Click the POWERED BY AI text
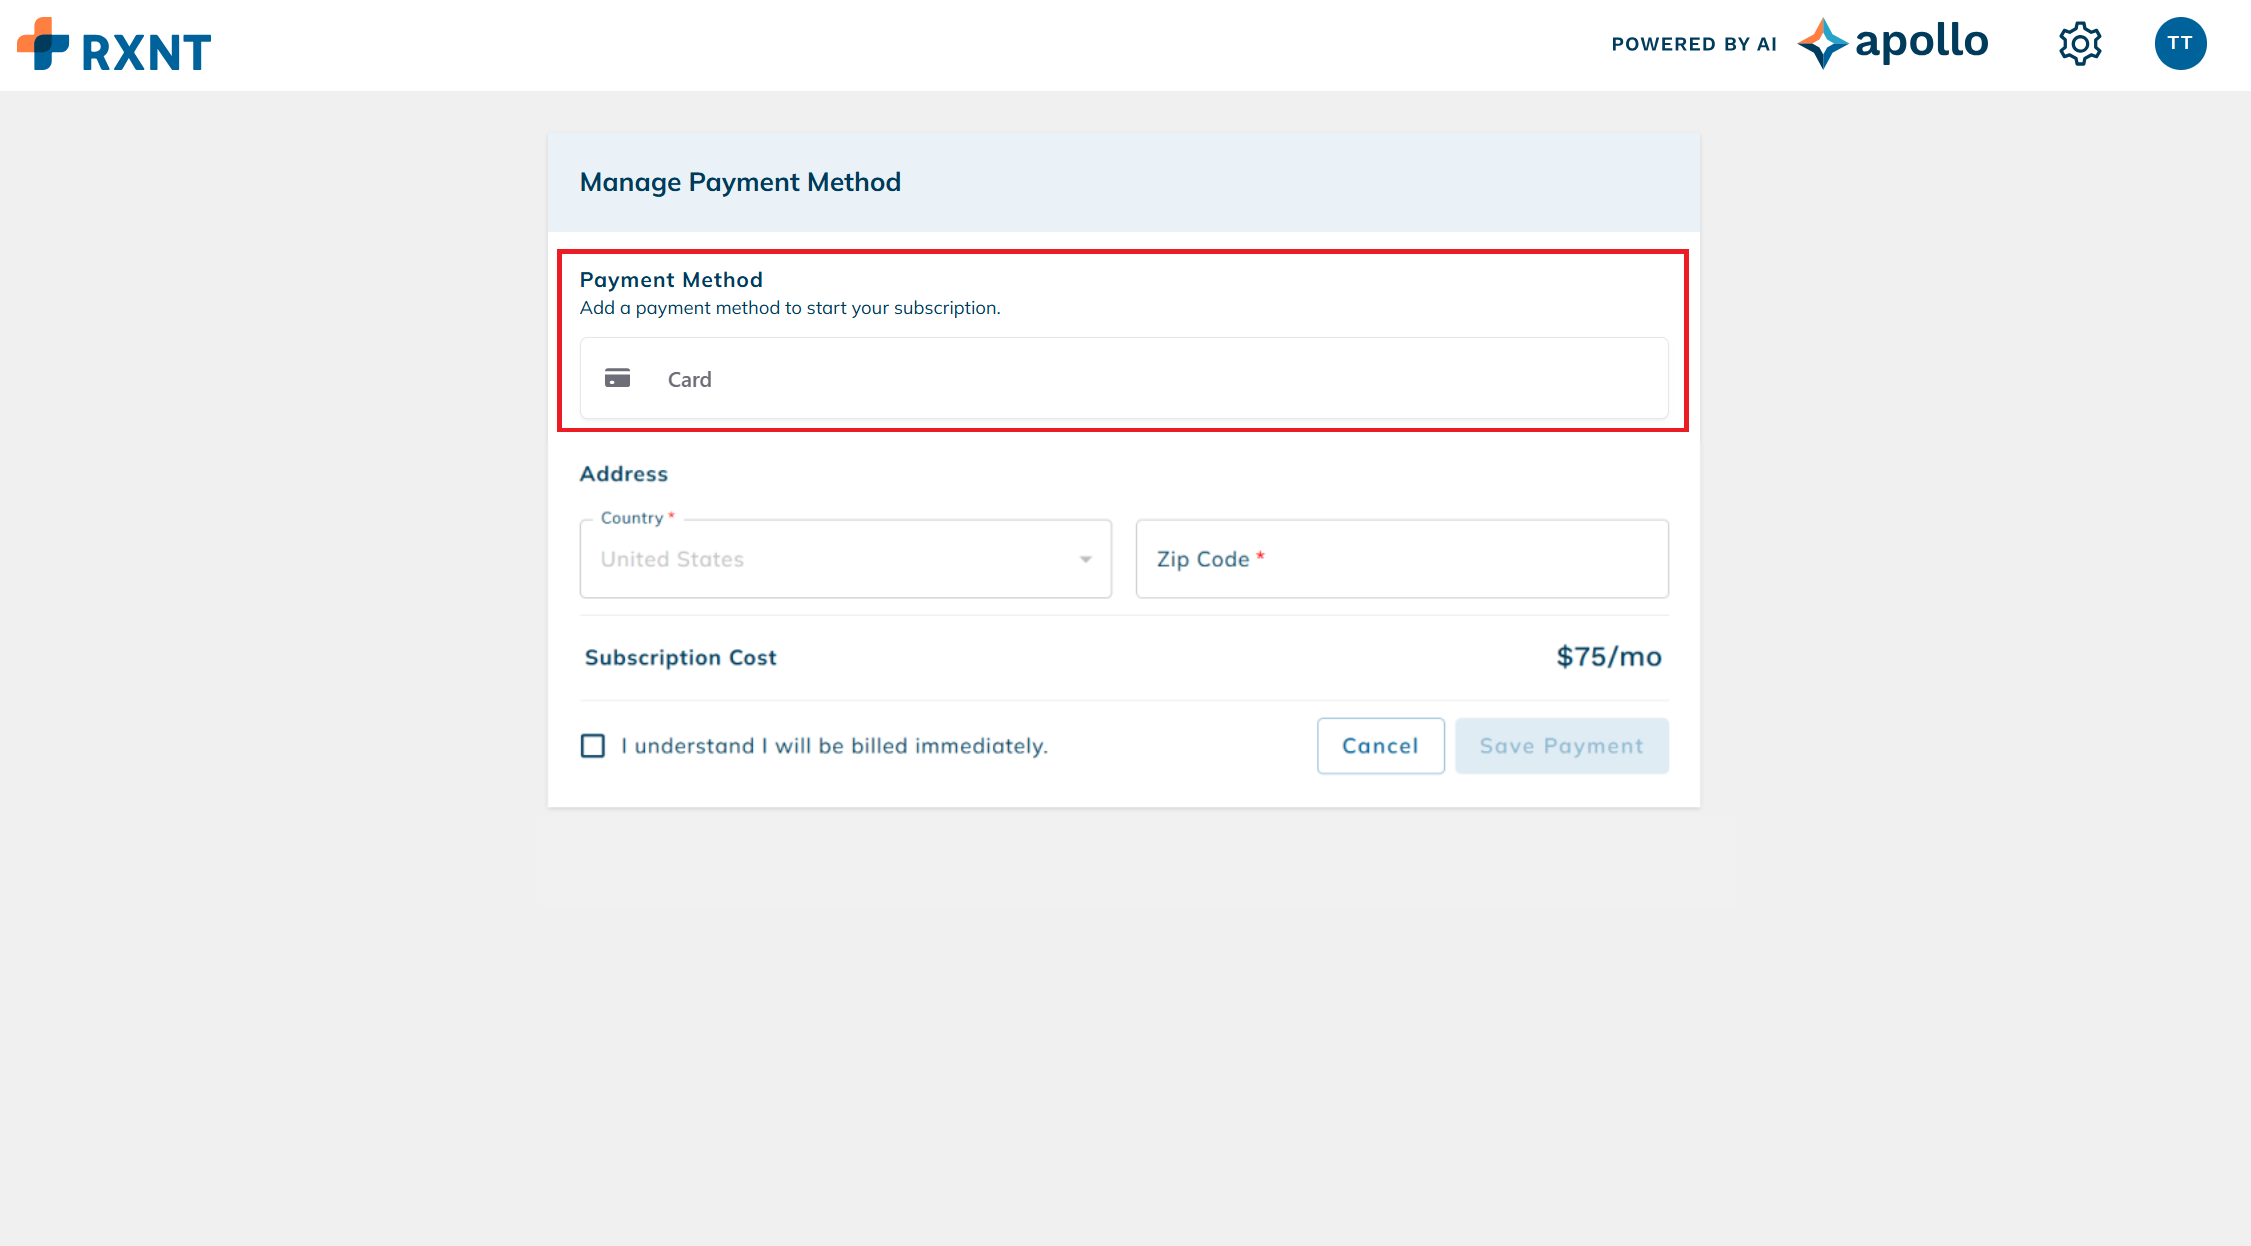Screen dimensions: 2251x1246 coord(1694,44)
